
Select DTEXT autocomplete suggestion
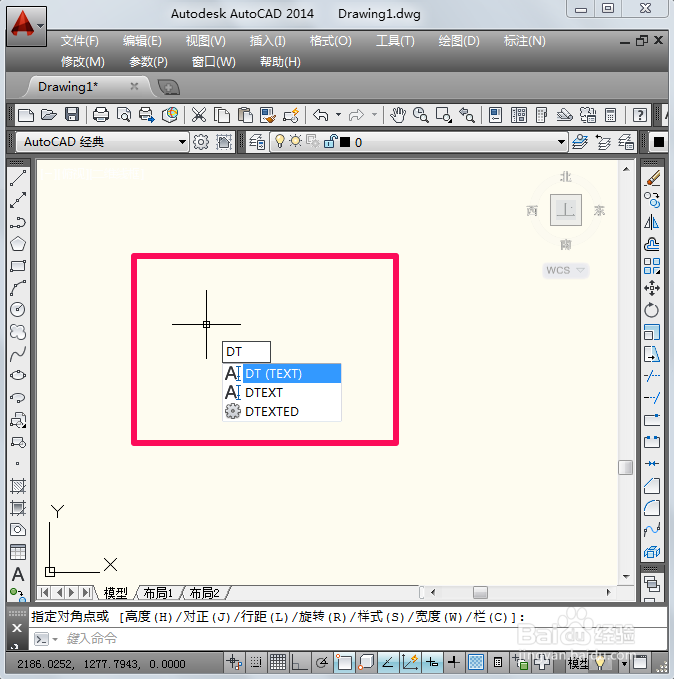[282, 392]
